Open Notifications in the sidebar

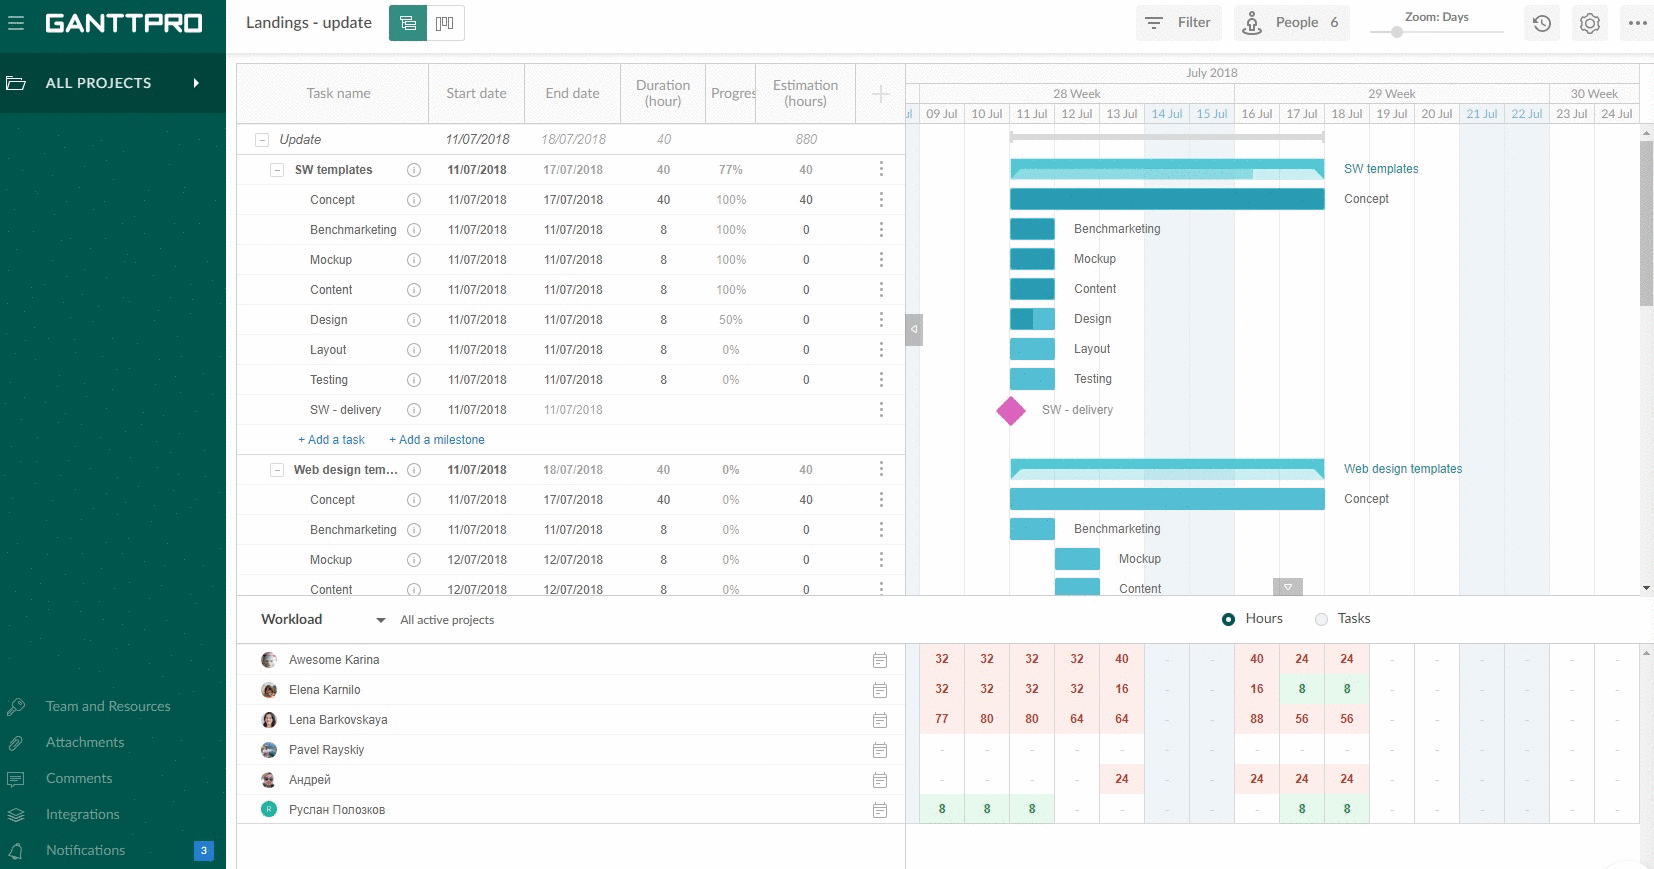[x=86, y=850]
